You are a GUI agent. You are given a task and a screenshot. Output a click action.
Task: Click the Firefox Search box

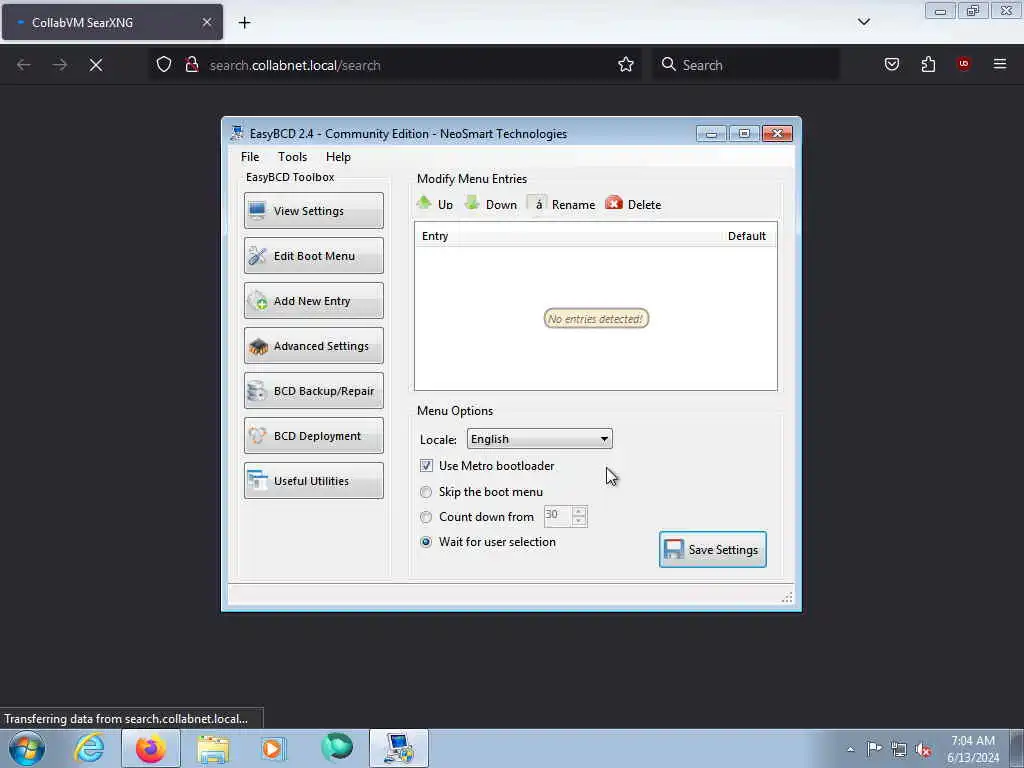[x=746, y=65]
